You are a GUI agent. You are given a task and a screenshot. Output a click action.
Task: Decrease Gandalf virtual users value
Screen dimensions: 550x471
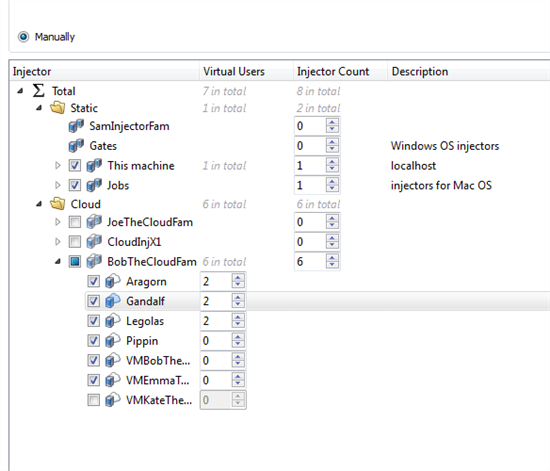point(238,305)
